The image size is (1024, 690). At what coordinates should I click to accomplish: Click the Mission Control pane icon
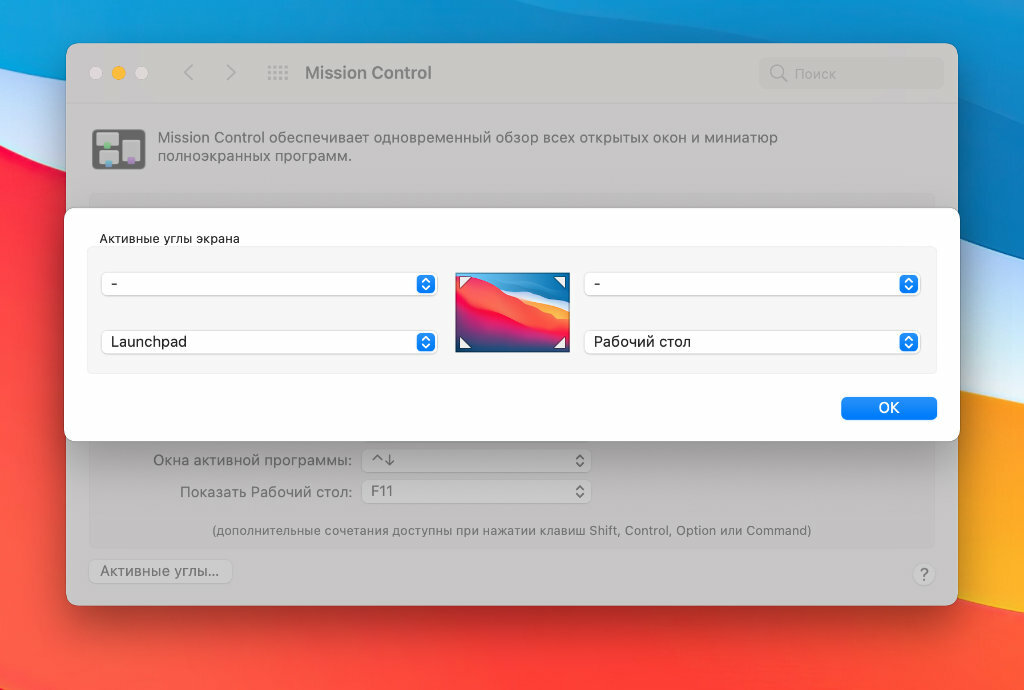click(119, 149)
